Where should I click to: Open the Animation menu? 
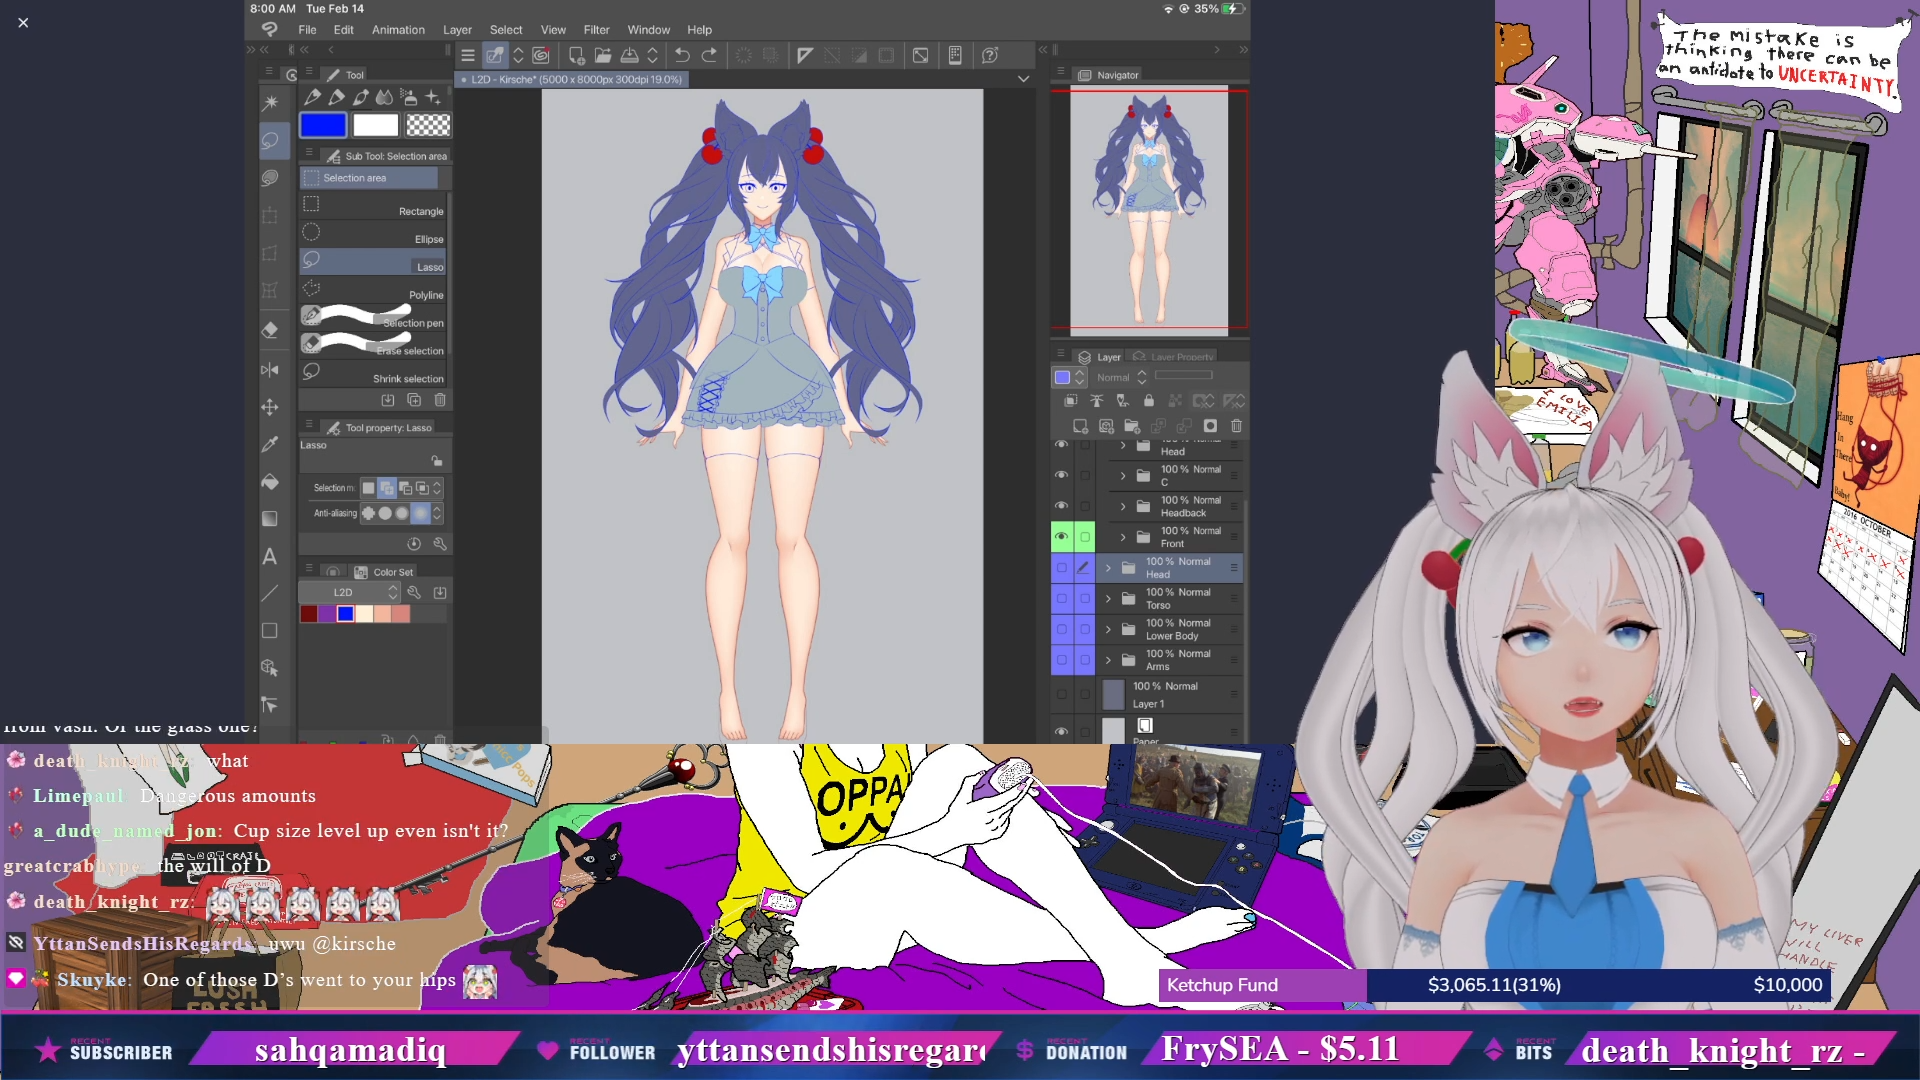click(398, 30)
